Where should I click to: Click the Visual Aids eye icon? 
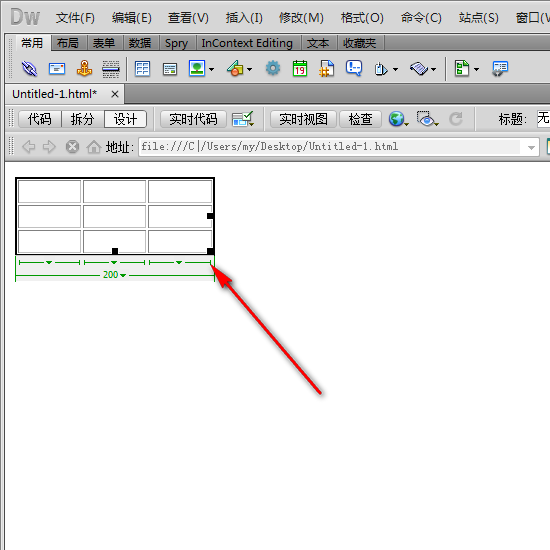tap(427, 119)
